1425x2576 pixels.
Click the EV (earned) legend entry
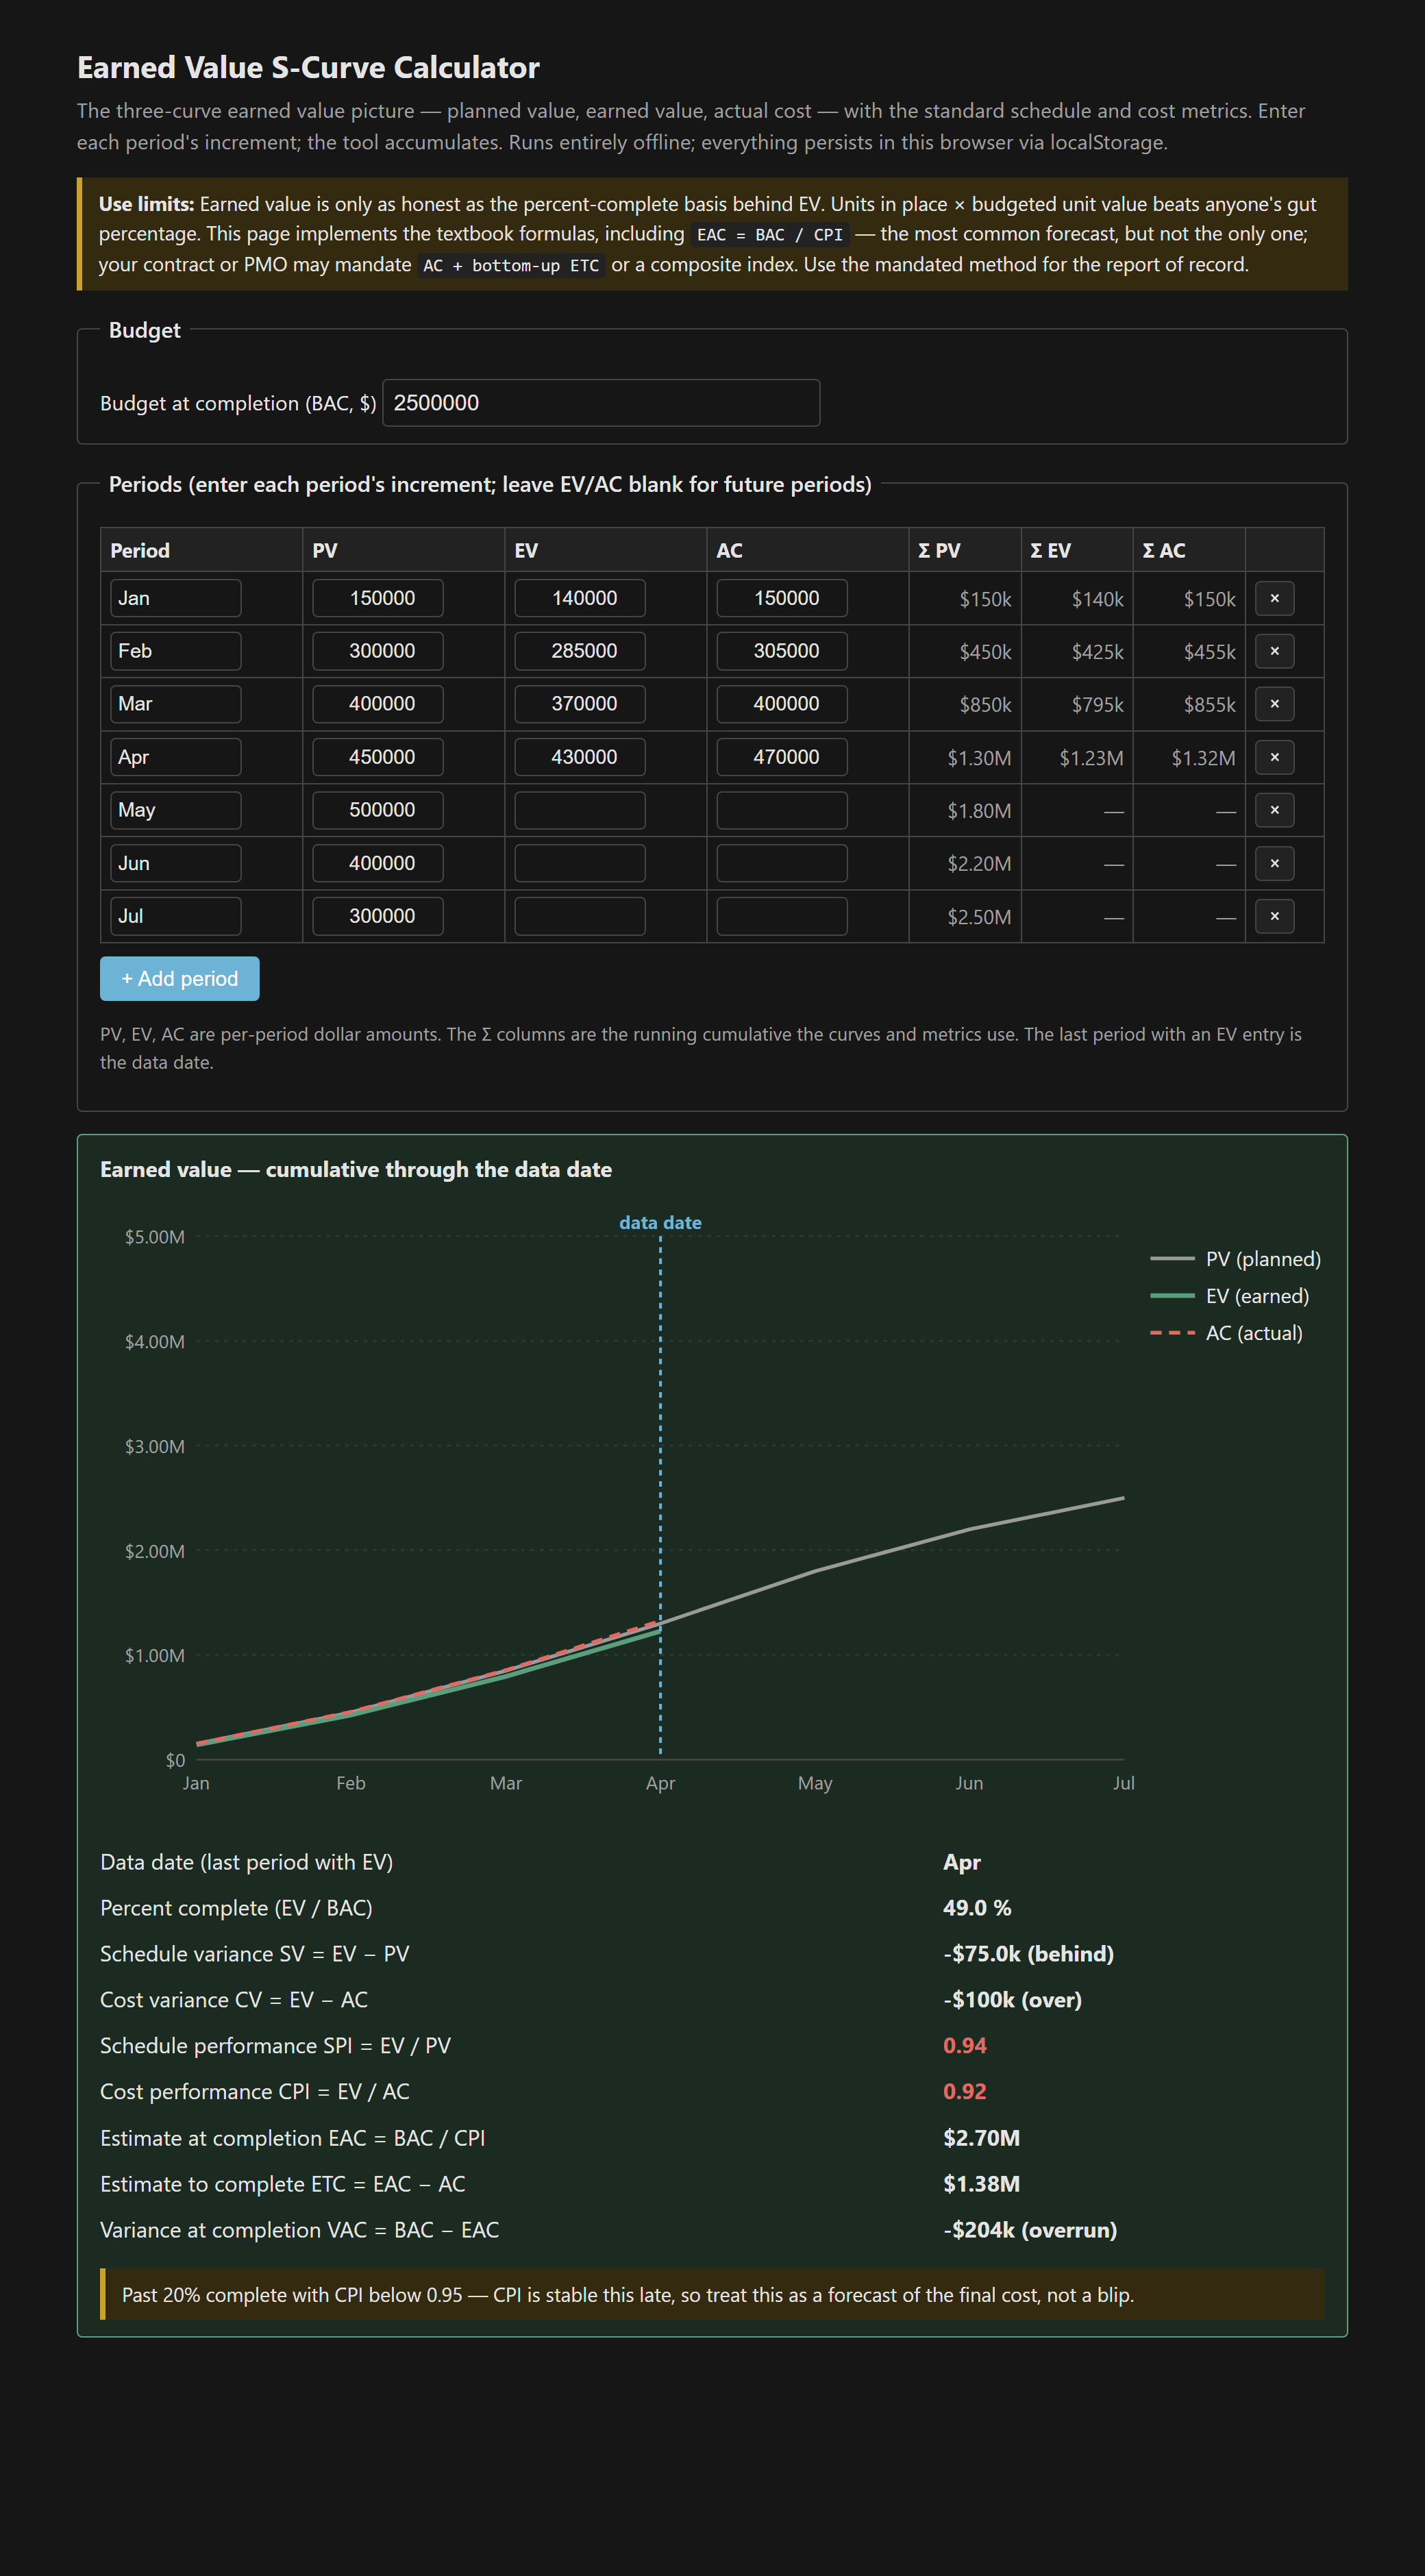click(x=1230, y=1296)
